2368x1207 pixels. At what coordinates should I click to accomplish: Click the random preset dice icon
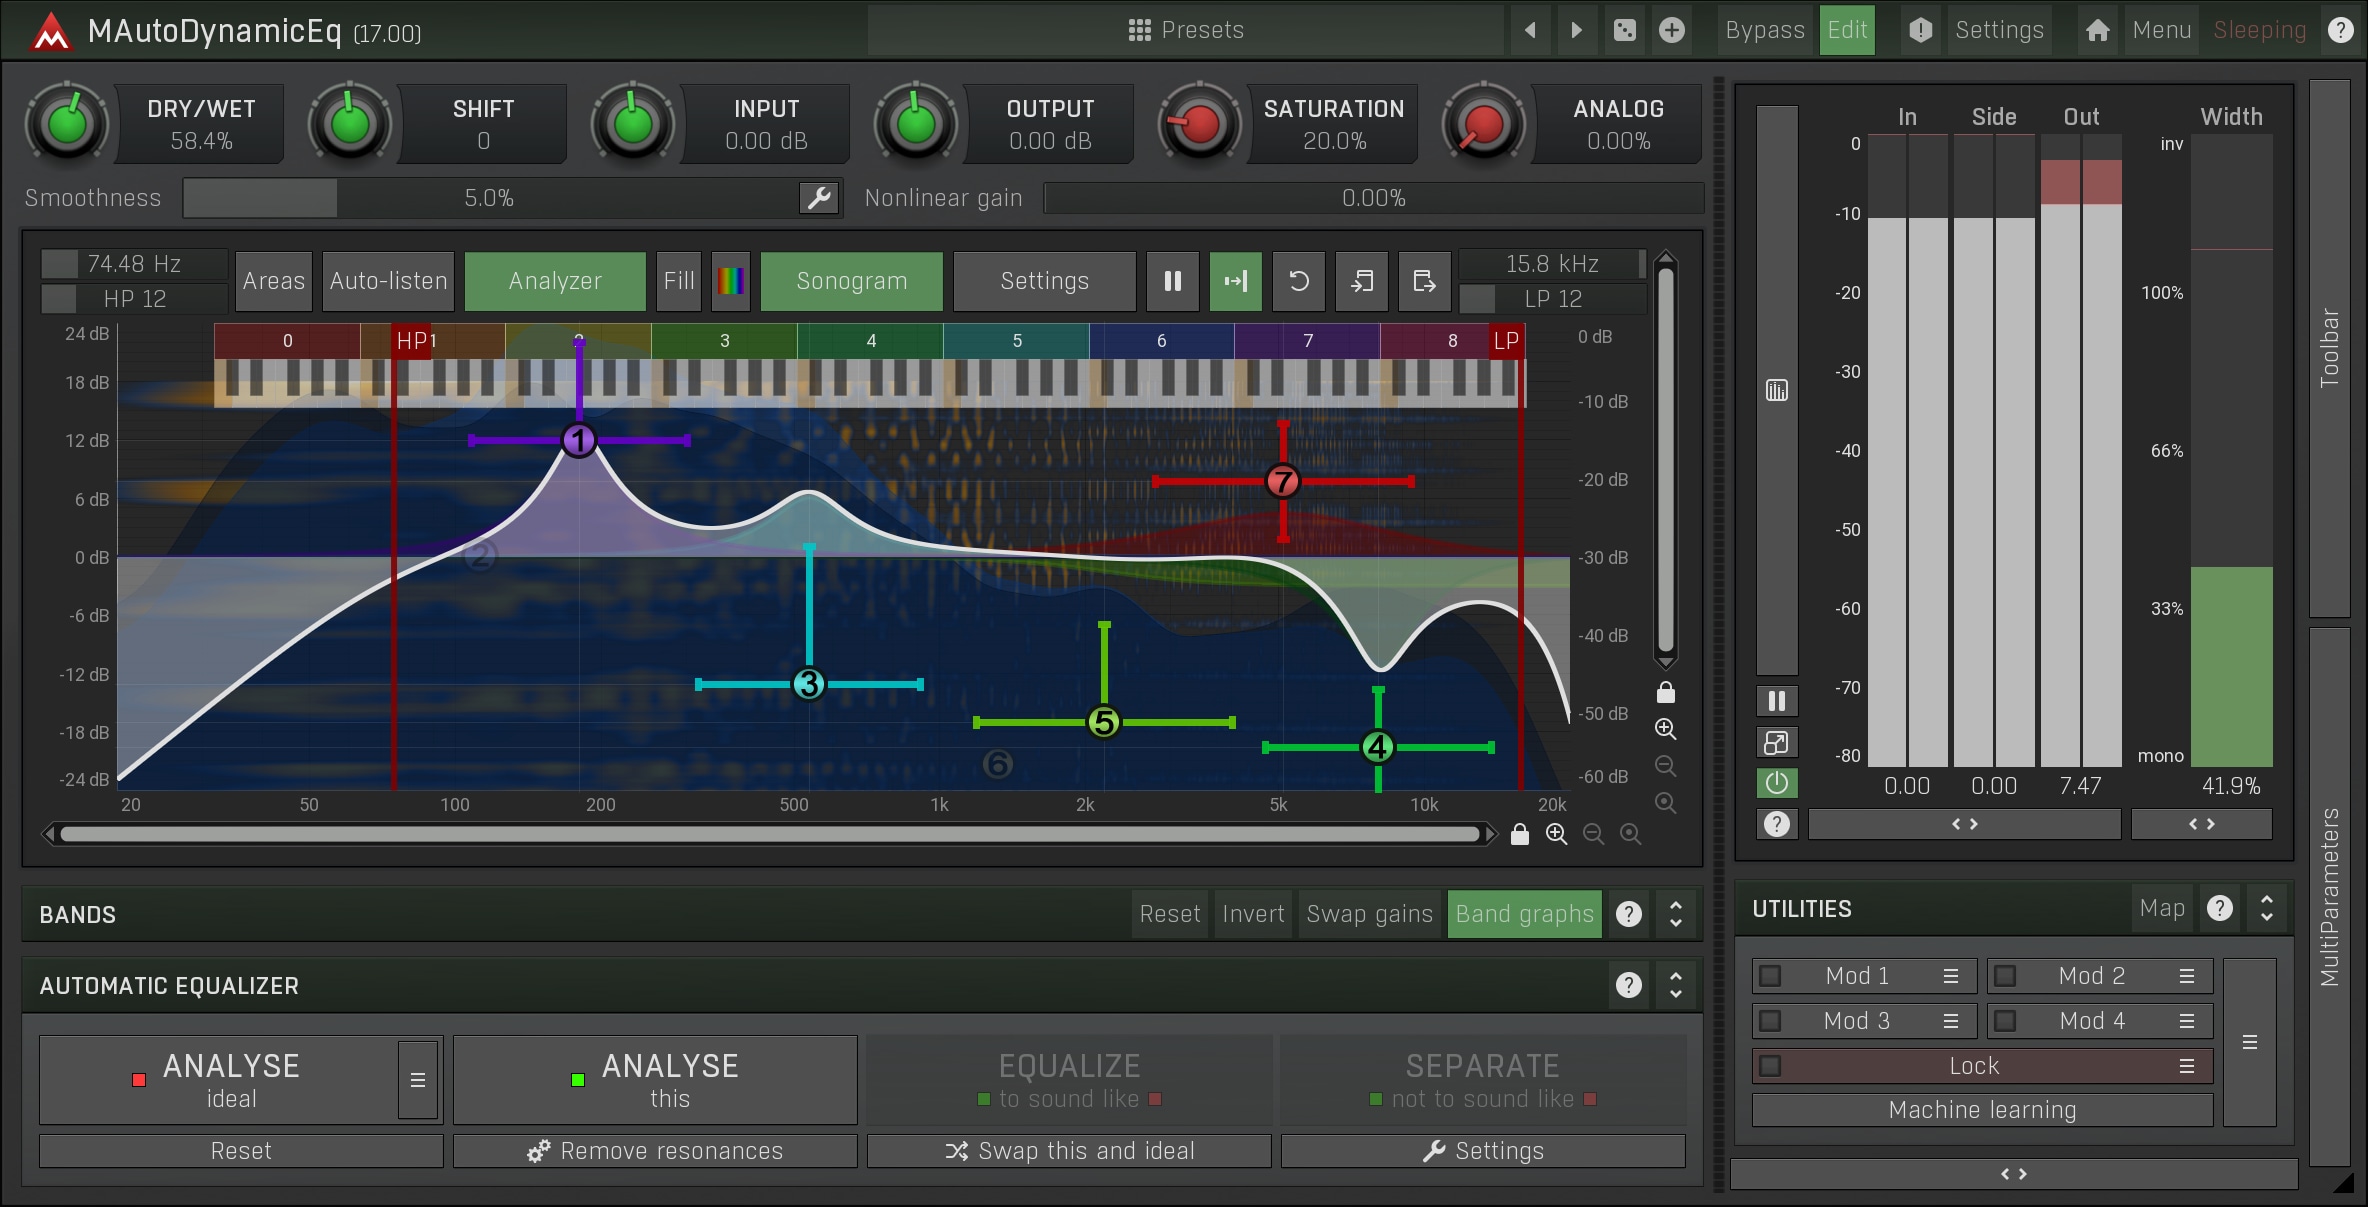[x=1624, y=30]
